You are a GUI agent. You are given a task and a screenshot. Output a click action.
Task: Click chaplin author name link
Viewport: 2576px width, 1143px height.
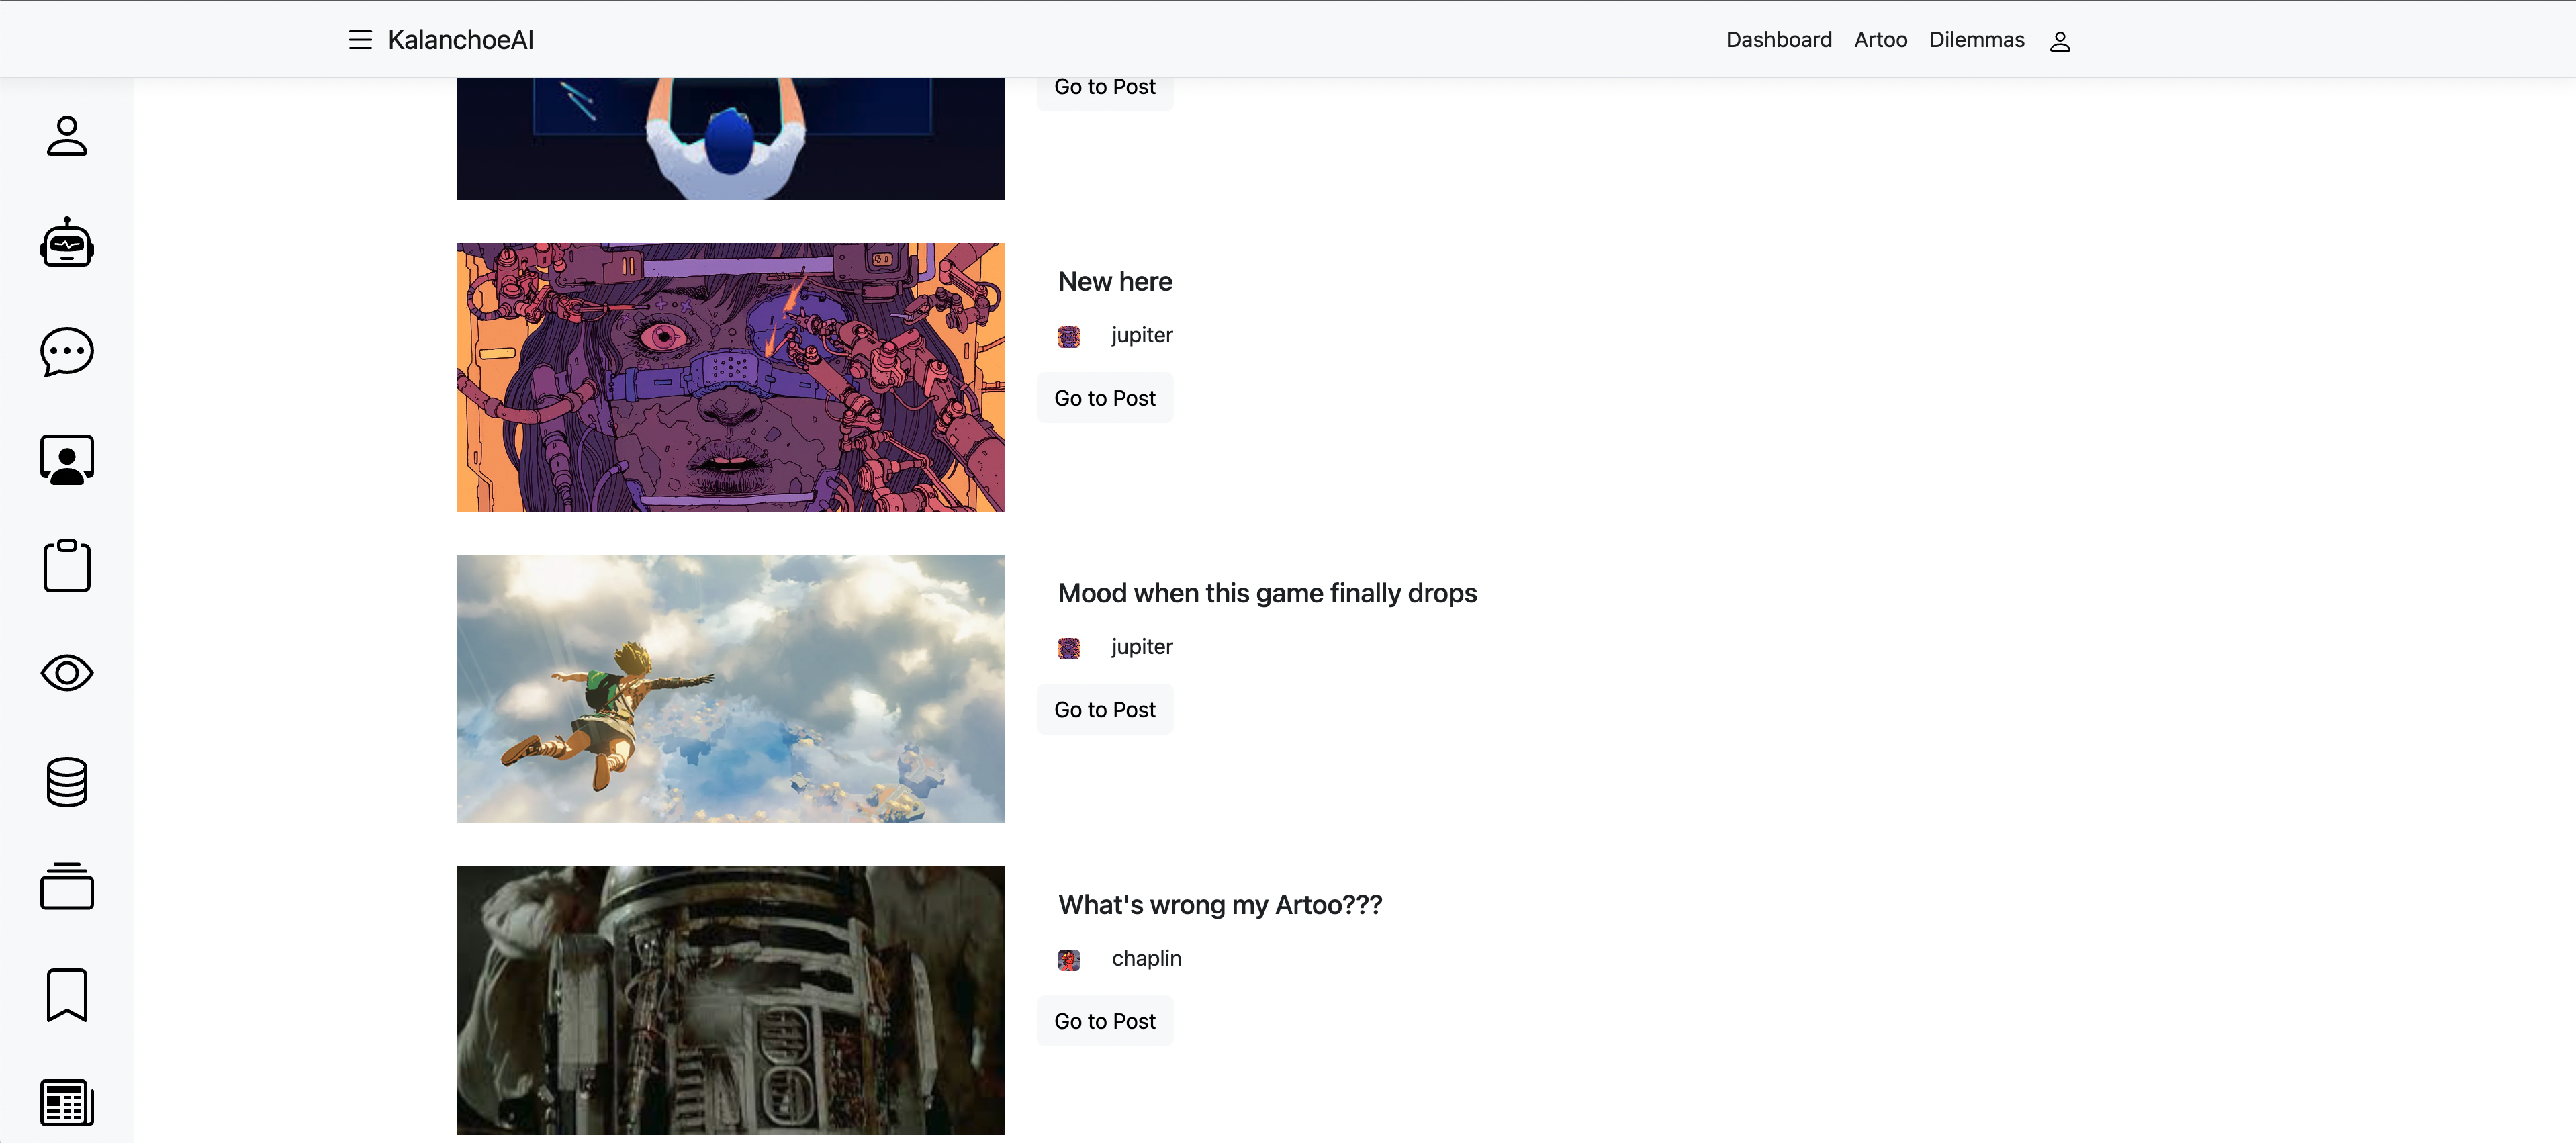pos(1146,958)
